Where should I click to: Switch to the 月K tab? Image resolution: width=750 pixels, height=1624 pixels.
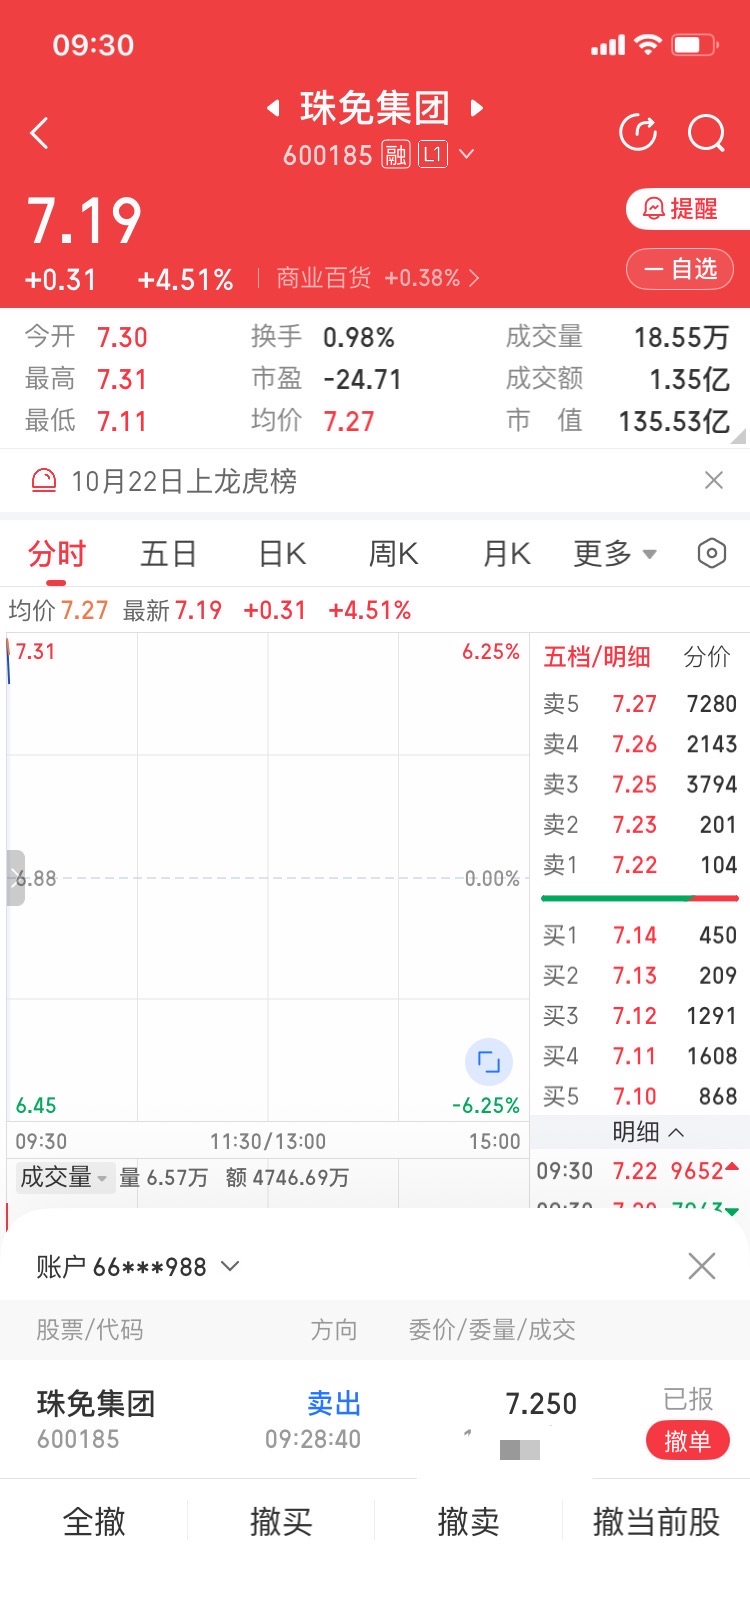tap(506, 553)
